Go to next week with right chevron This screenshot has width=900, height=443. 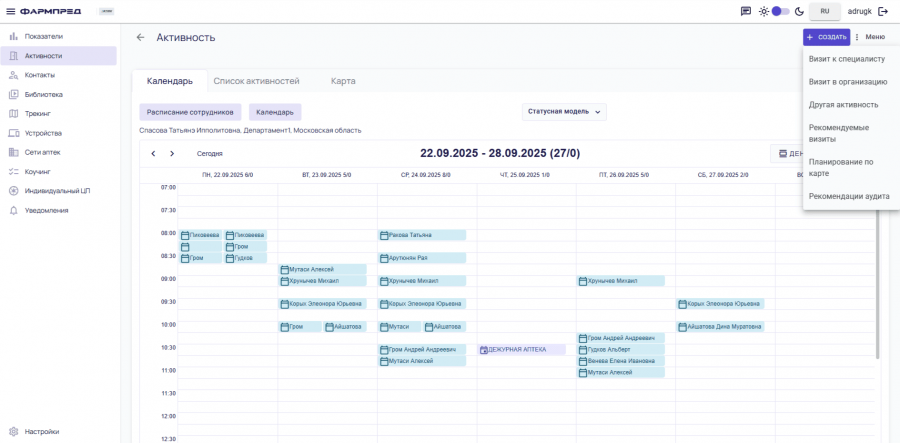pyautogui.click(x=172, y=154)
